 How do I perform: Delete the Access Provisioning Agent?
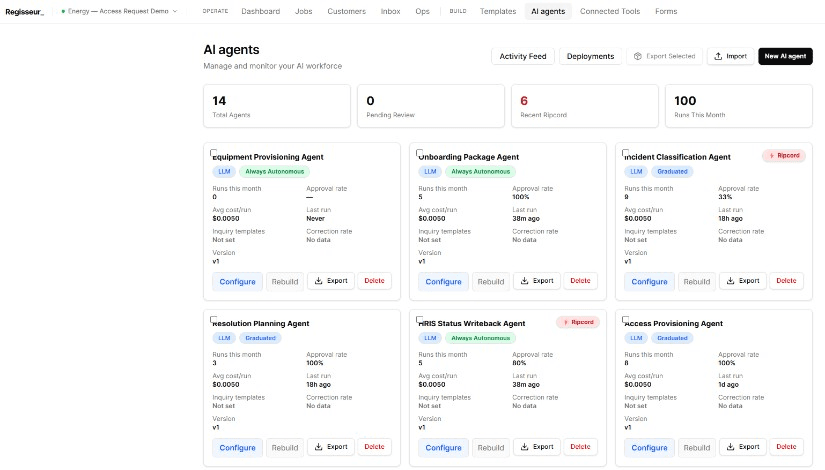click(786, 447)
